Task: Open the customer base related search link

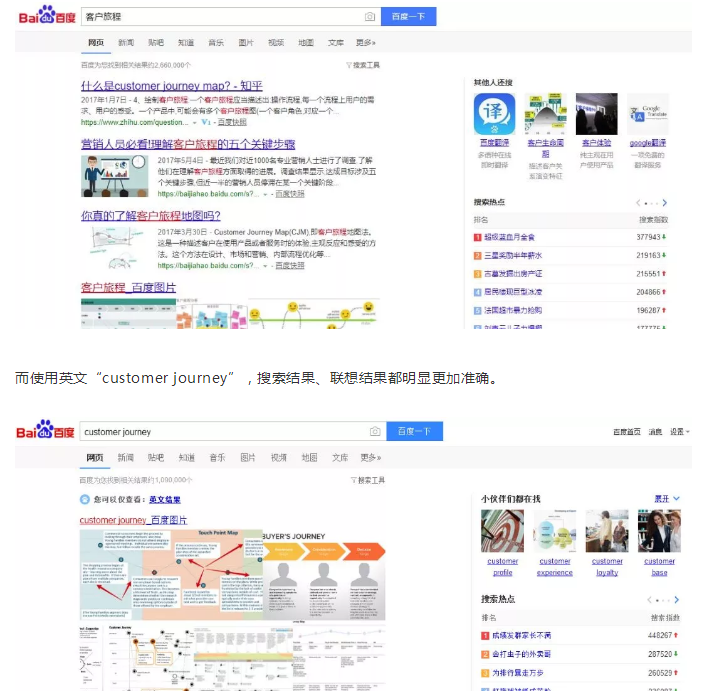Action: [659, 567]
